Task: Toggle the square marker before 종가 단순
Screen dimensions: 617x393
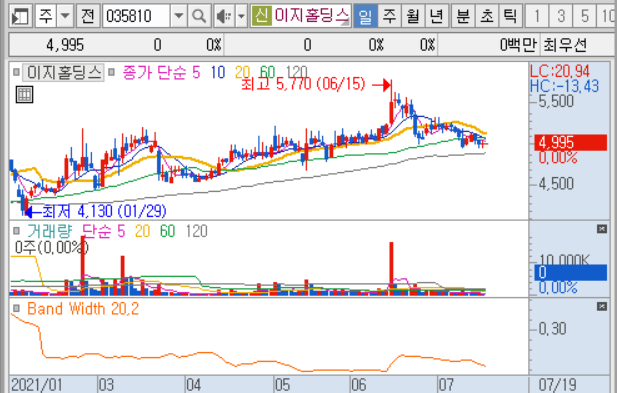Action: pos(112,72)
